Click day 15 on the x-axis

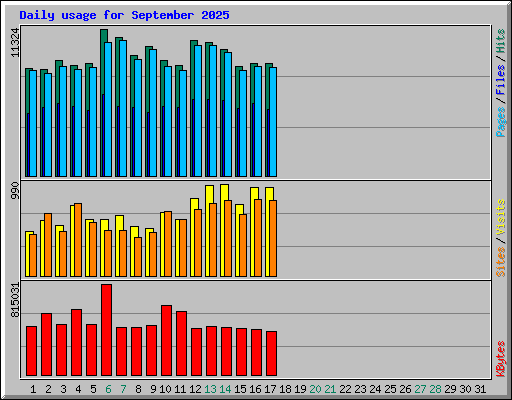[240, 389]
